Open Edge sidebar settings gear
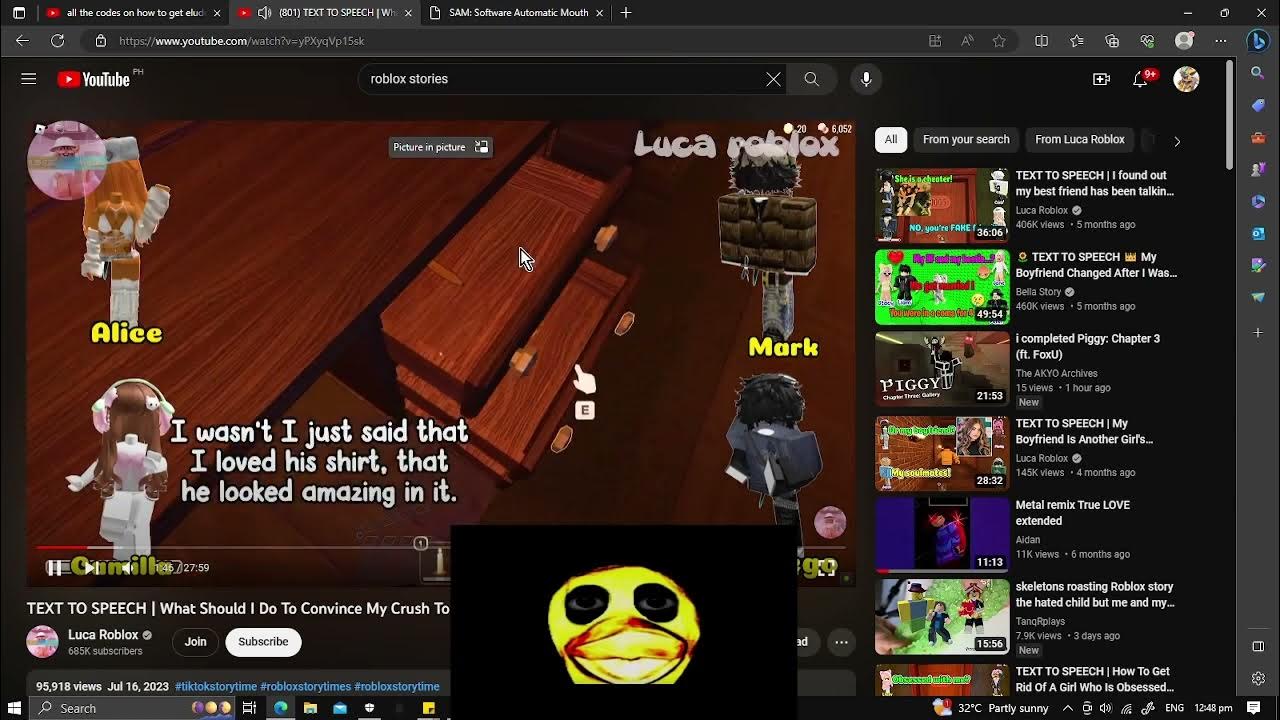The width and height of the screenshot is (1280, 720). coord(1258,679)
